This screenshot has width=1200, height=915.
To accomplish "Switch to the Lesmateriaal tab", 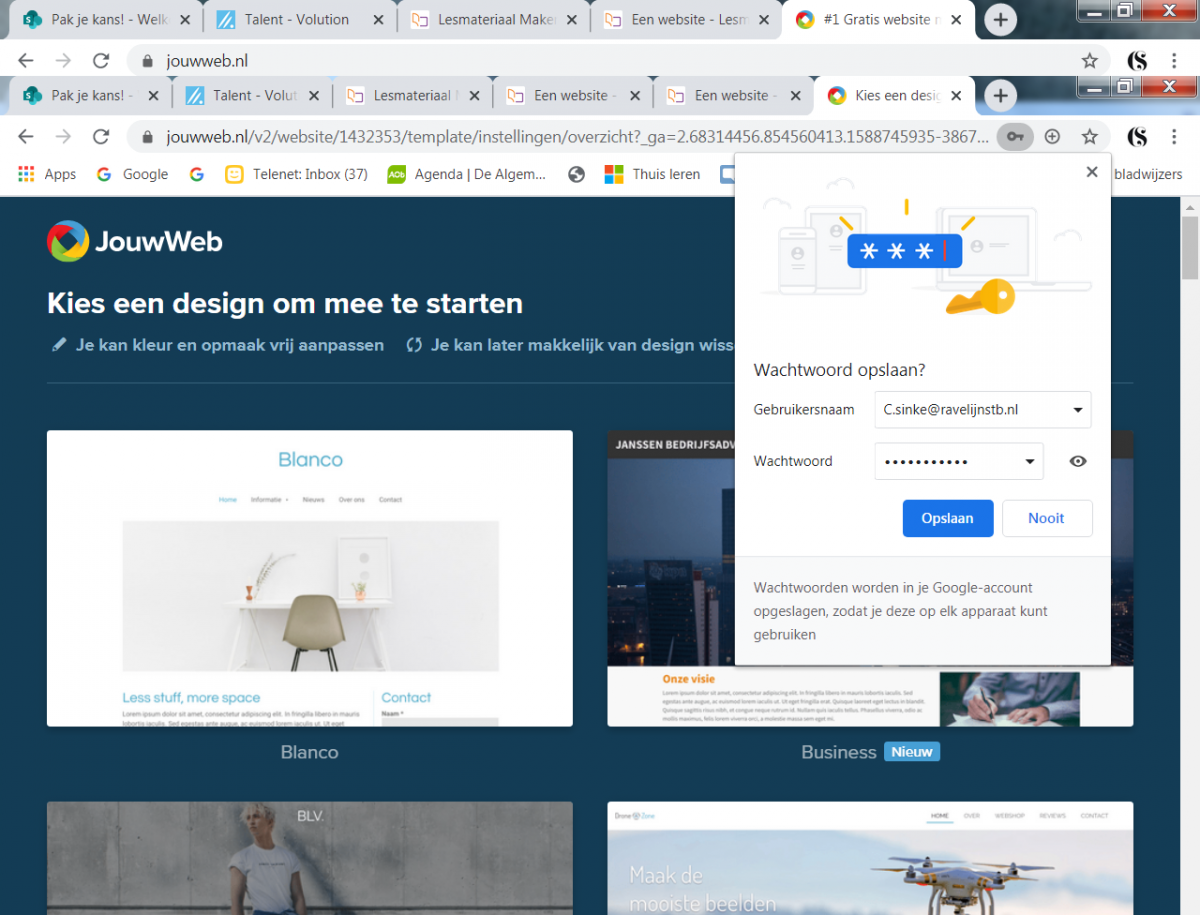I will [x=410, y=96].
